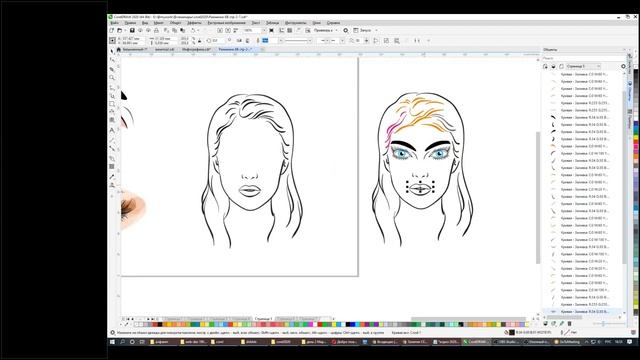
Task: Select the Text tool
Action: click(x=112, y=130)
